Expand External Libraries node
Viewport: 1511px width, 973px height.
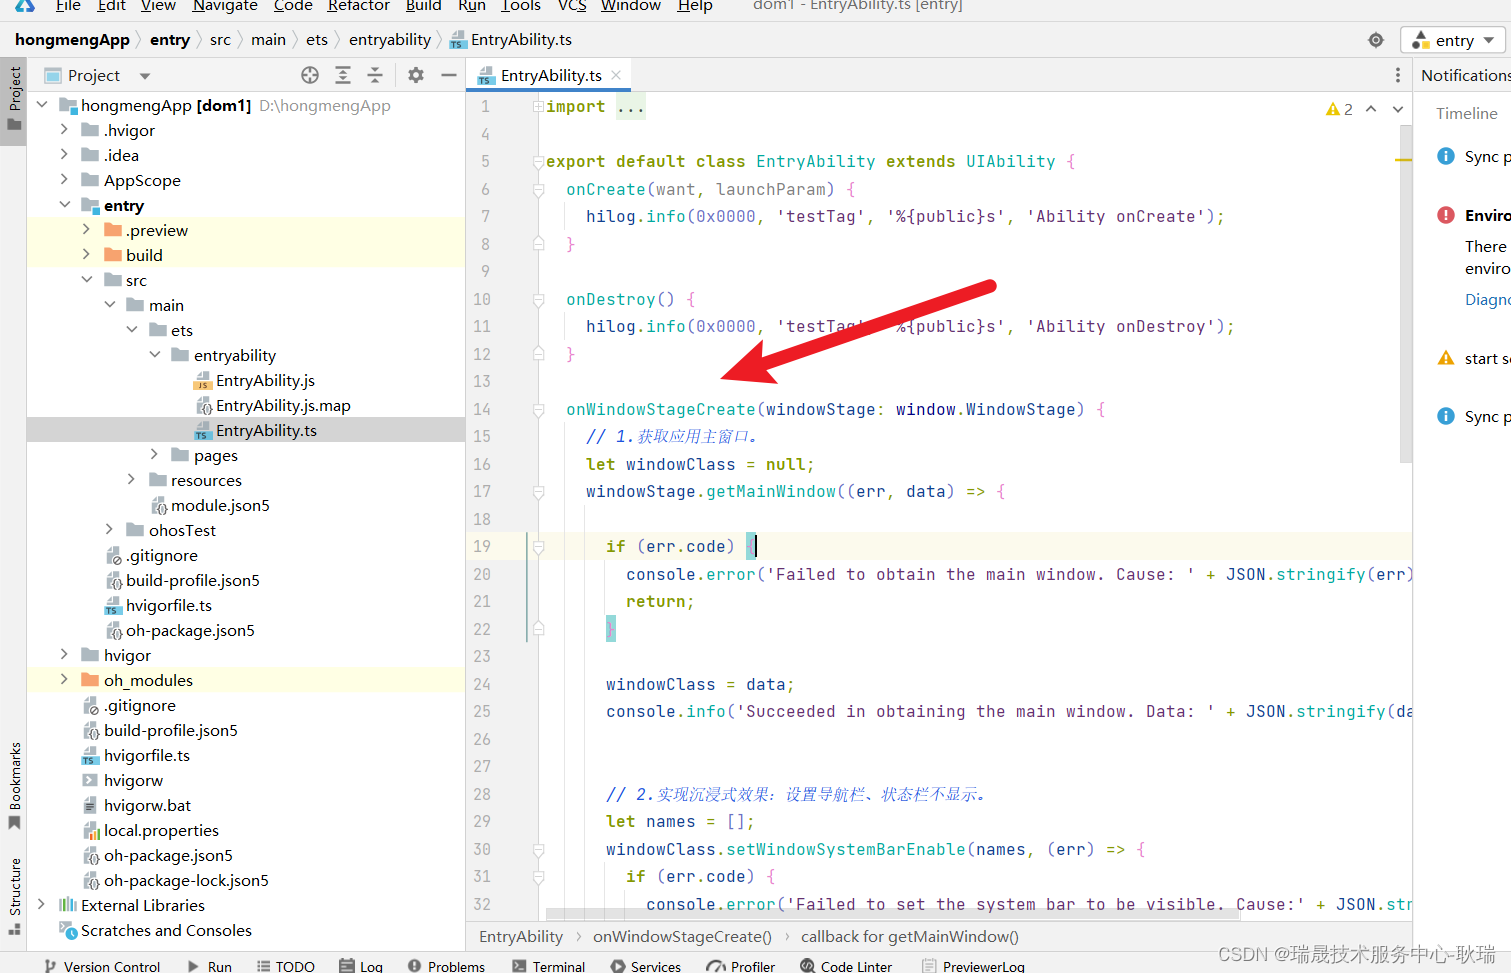click(x=42, y=905)
